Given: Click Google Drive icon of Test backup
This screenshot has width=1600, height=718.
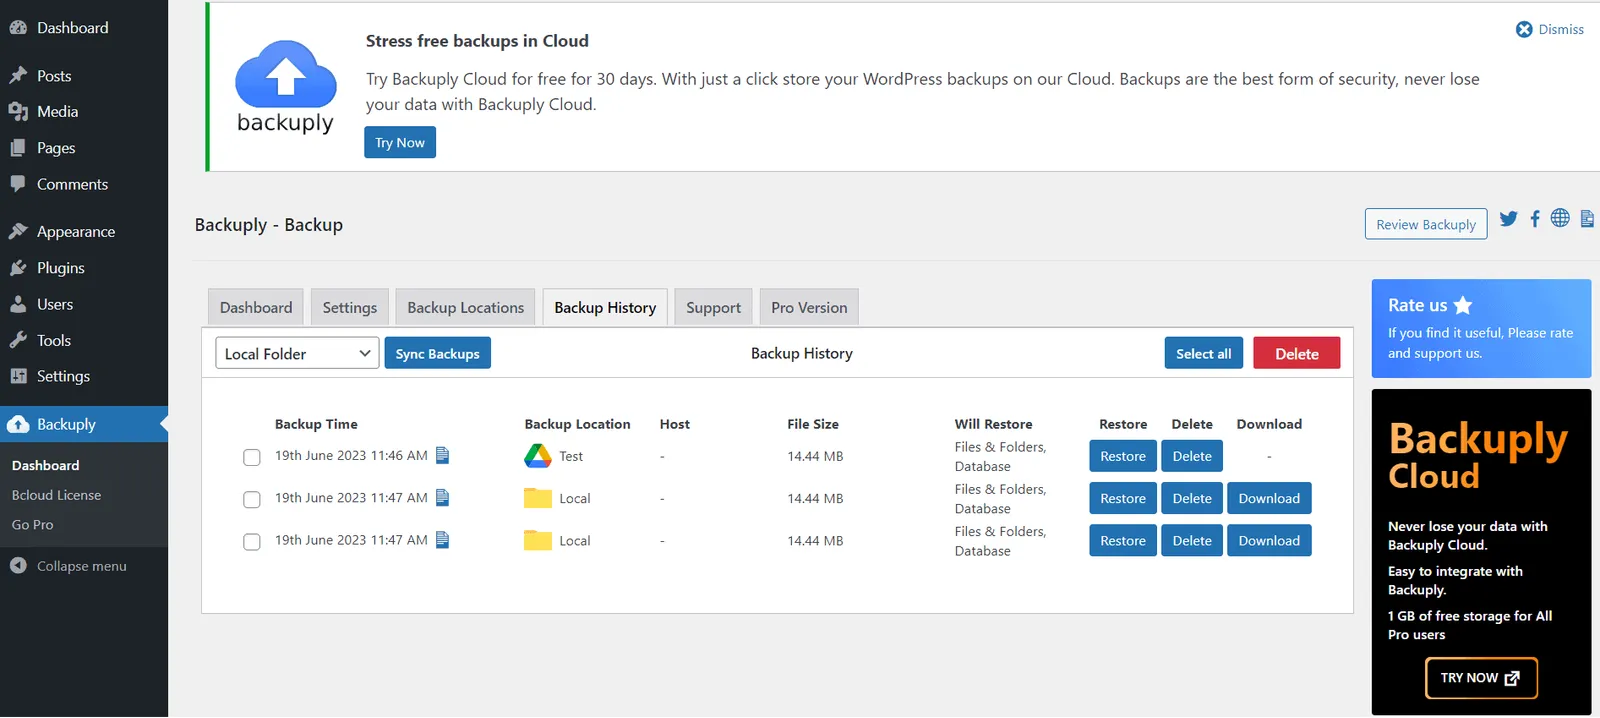Looking at the screenshot, I should point(538,456).
